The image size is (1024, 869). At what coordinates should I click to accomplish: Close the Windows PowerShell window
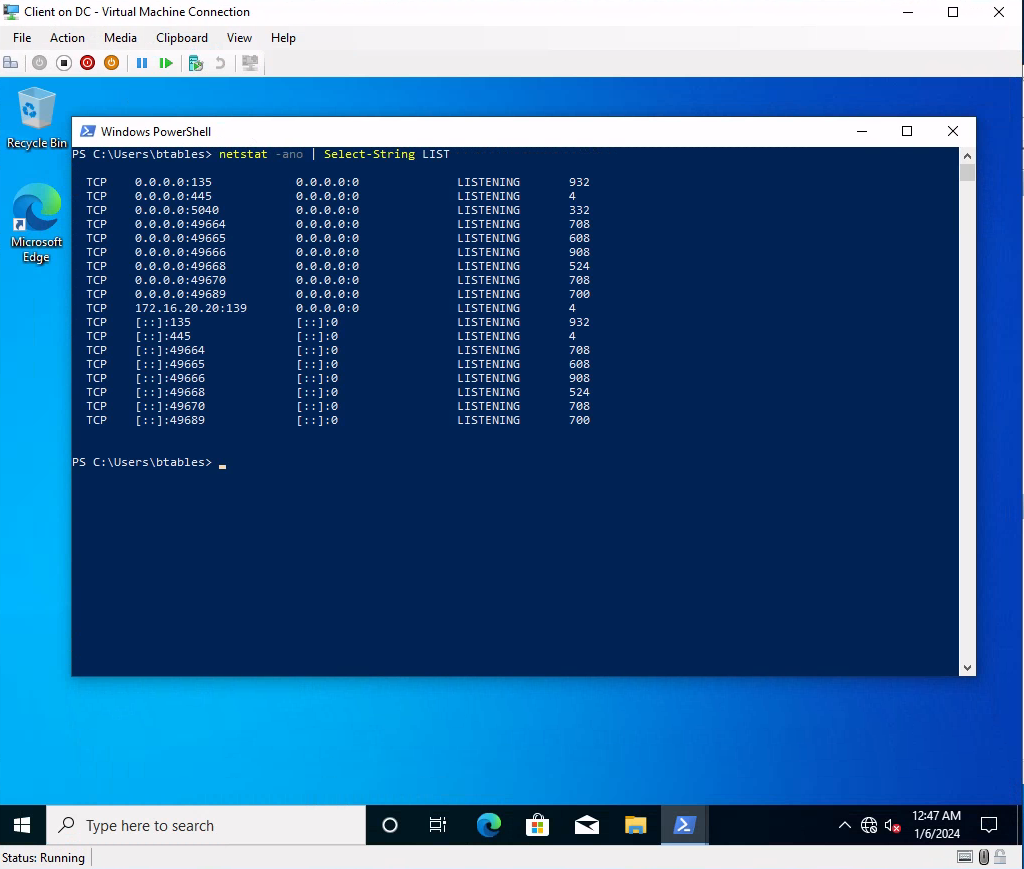pos(953,131)
